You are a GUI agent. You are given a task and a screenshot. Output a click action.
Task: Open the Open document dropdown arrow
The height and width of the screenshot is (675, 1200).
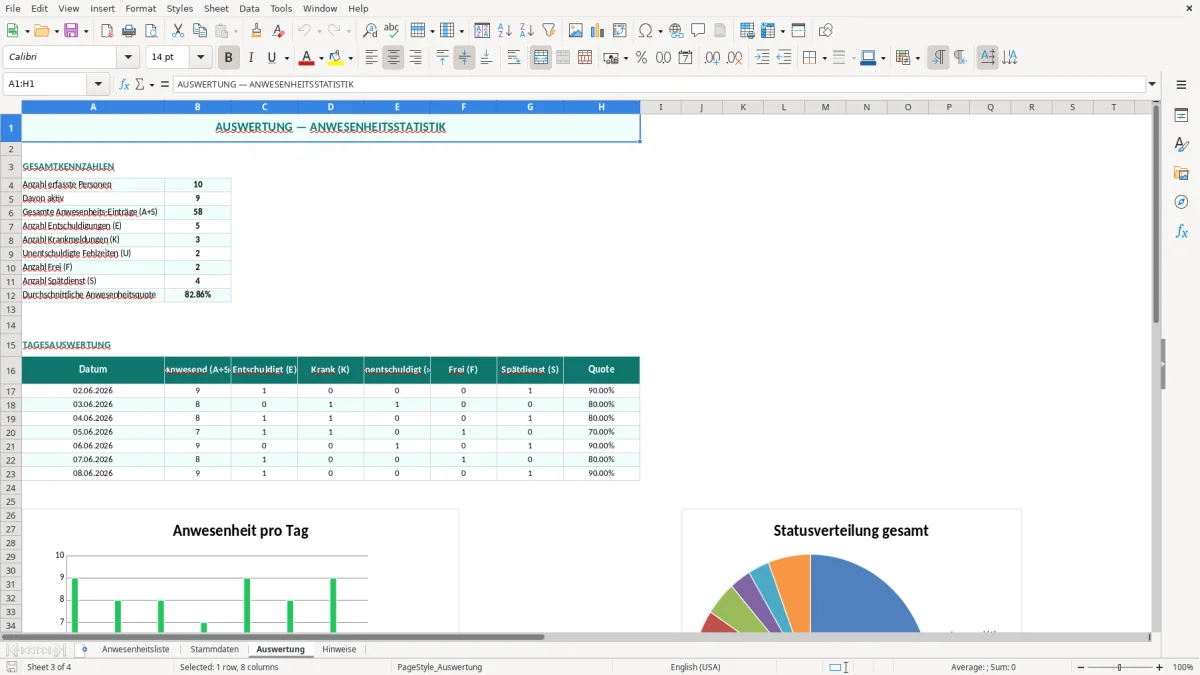click(x=56, y=31)
